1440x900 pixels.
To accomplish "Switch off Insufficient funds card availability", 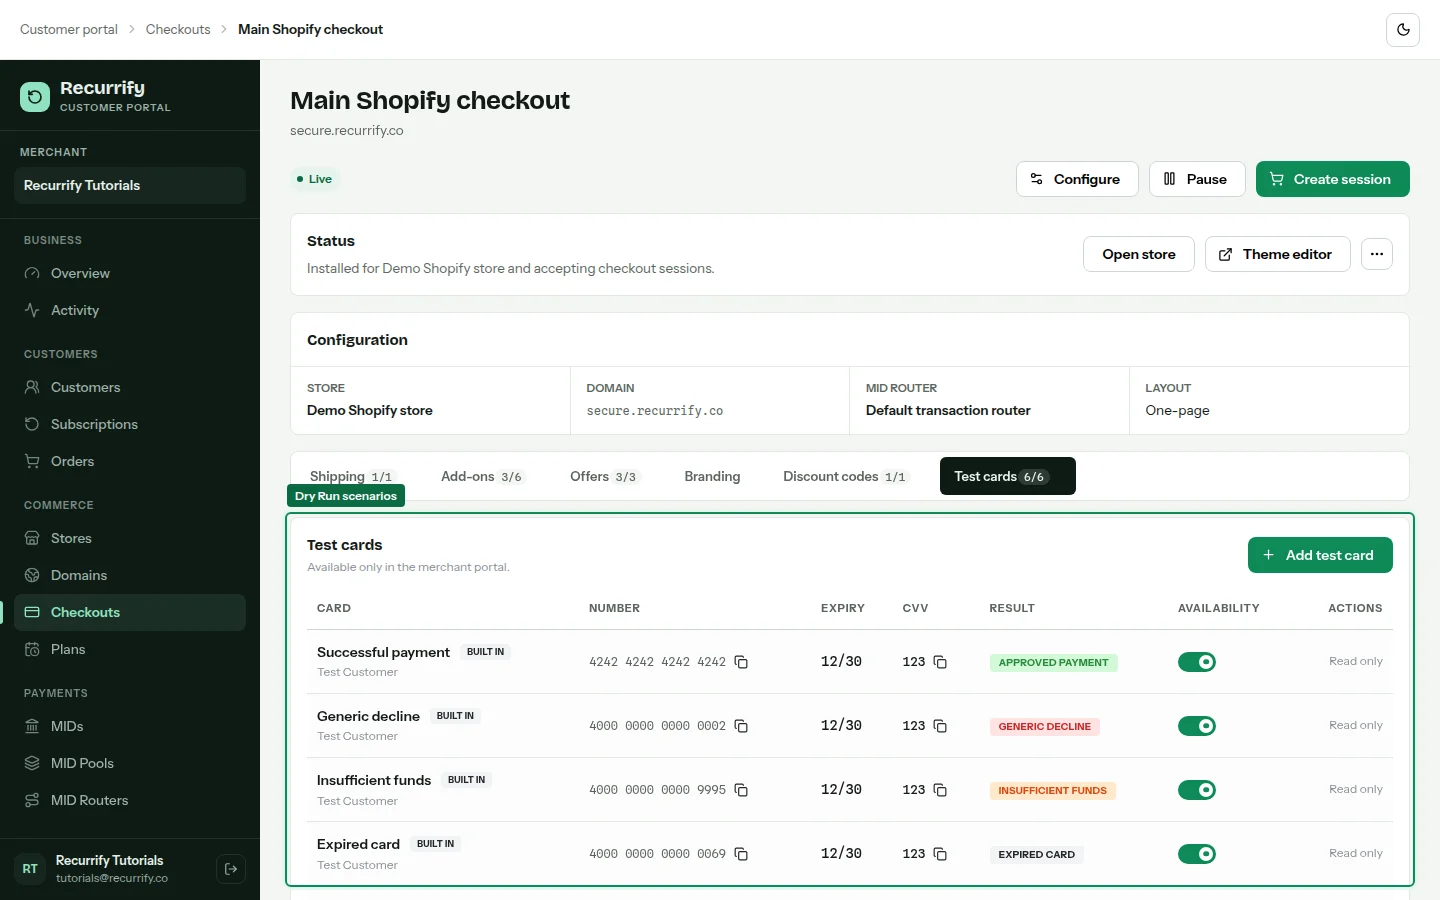I will coord(1196,790).
